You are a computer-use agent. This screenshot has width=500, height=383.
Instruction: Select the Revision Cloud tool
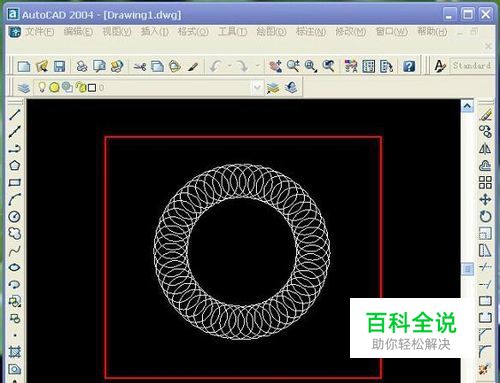tap(14, 234)
